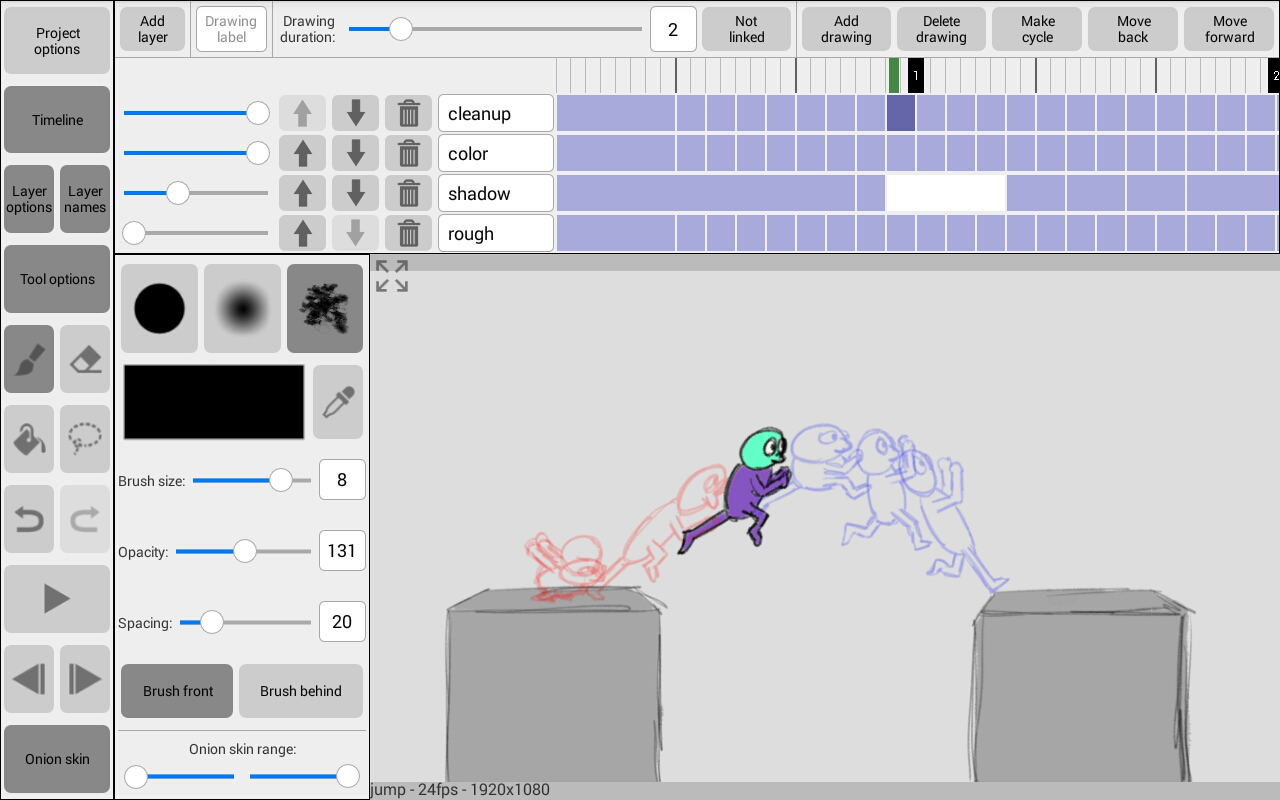Screen dimensions: 1280x800
Task: Toggle the Onion skin panel
Action: pos(57,759)
